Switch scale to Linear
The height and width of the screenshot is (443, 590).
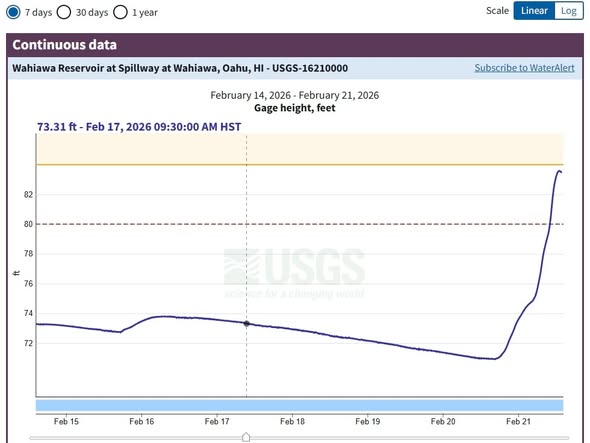click(x=534, y=11)
